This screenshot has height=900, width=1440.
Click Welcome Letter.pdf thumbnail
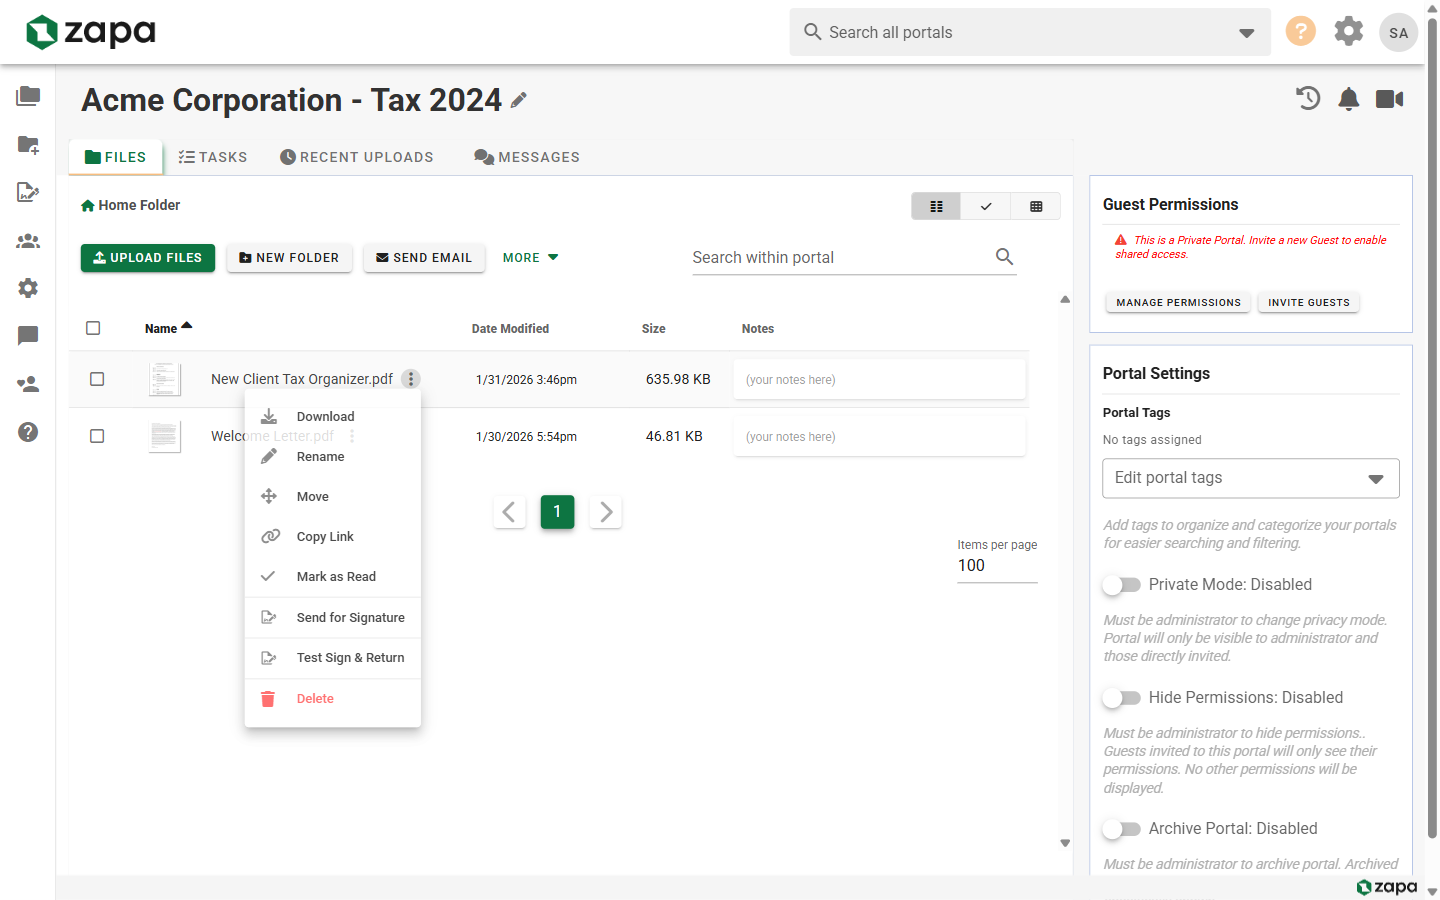pos(164,436)
